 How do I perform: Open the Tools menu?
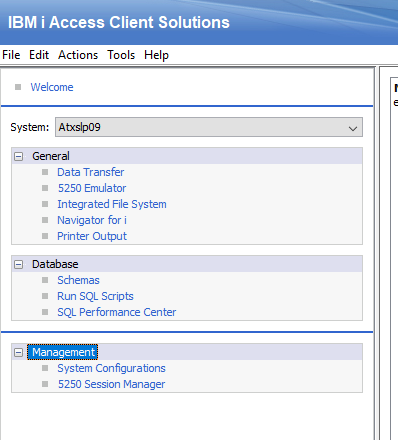pyautogui.click(x=121, y=55)
